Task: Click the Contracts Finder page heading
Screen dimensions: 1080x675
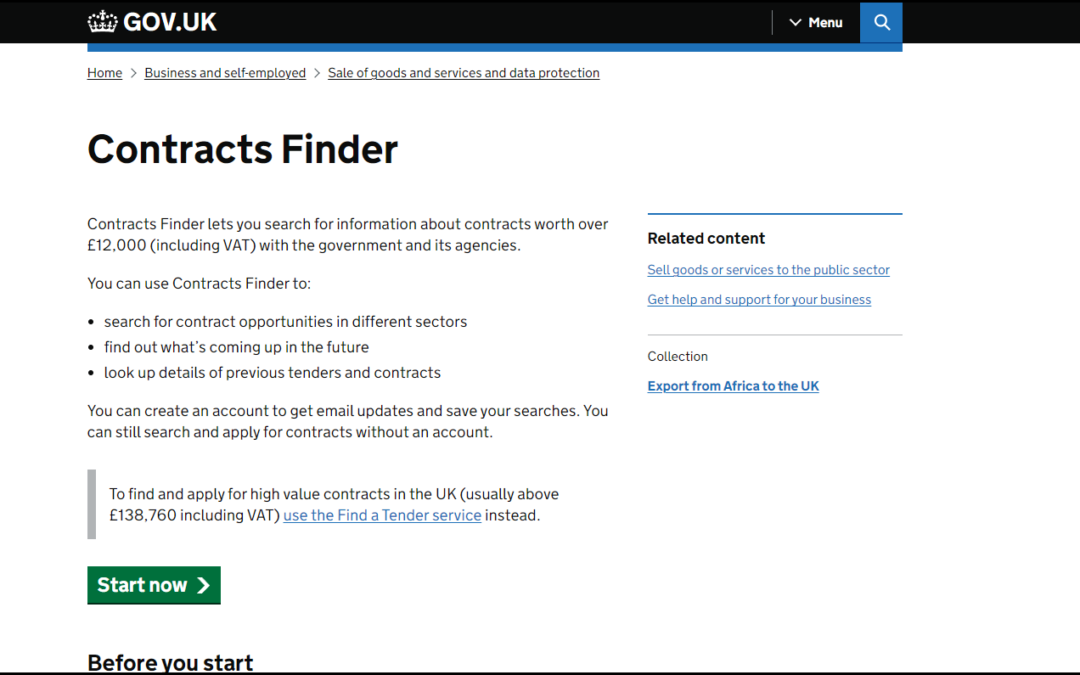Action: 242,149
